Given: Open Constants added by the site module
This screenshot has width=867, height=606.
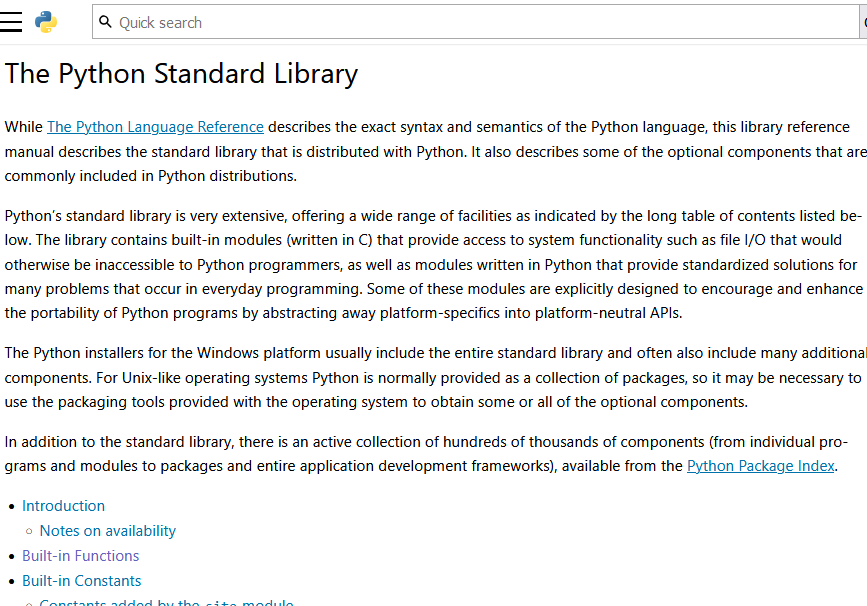Looking at the screenshot, I should (x=166, y=602).
